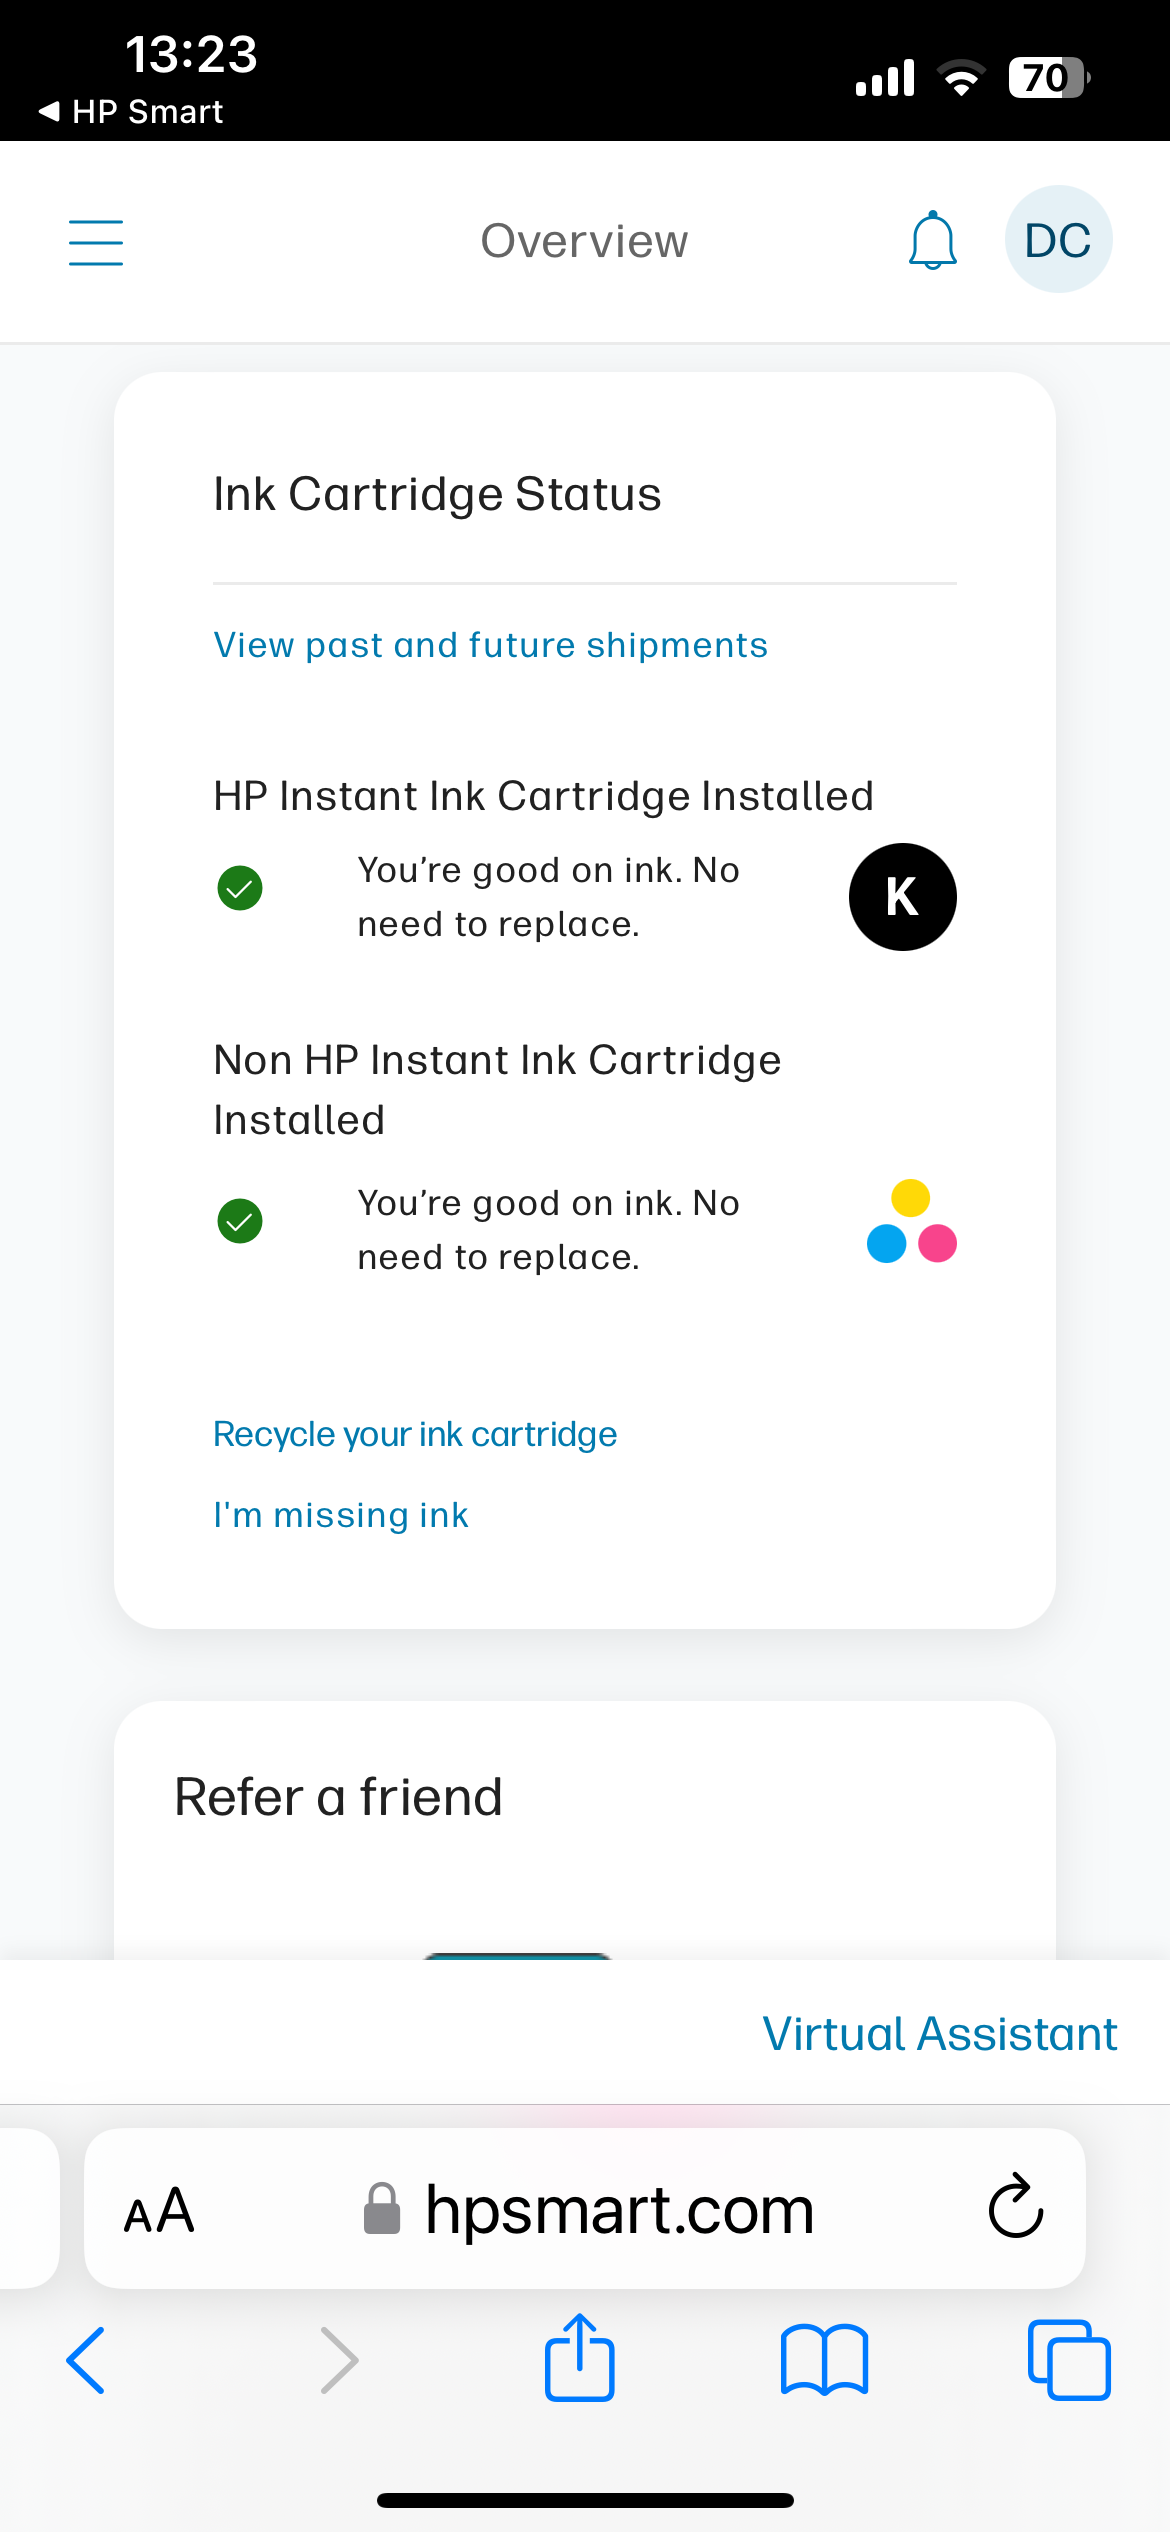This screenshot has width=1170, height=2532.
Task: Open the hamburger navigation menu
Action: (96, 242)
